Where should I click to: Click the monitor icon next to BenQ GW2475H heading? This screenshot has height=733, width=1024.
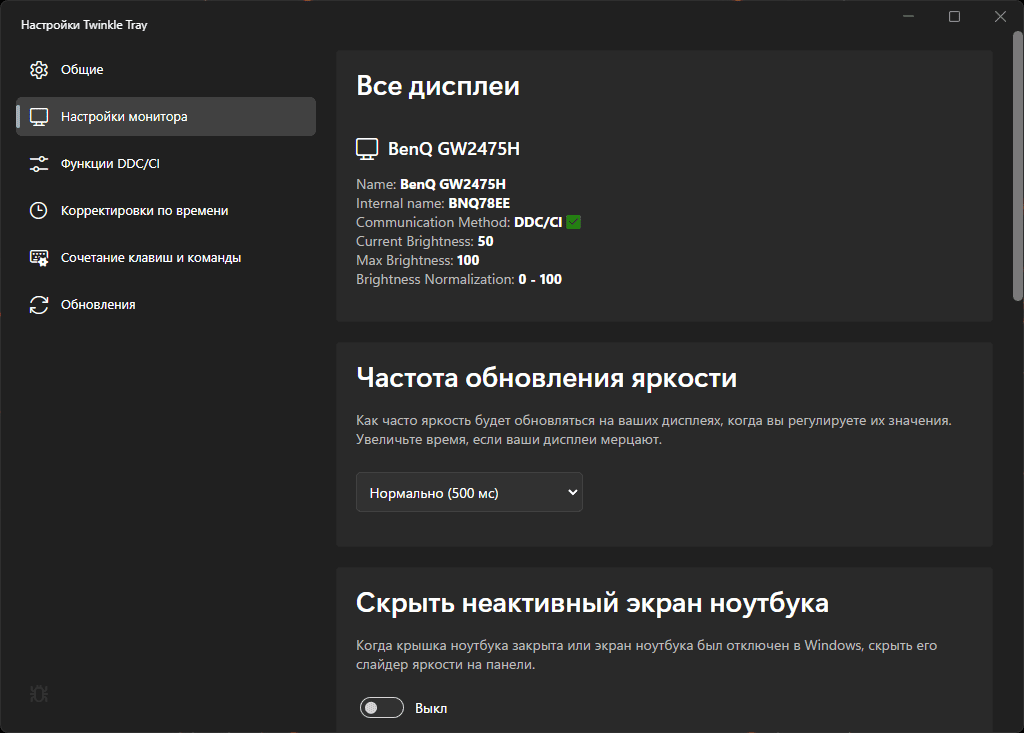[367, 149]
